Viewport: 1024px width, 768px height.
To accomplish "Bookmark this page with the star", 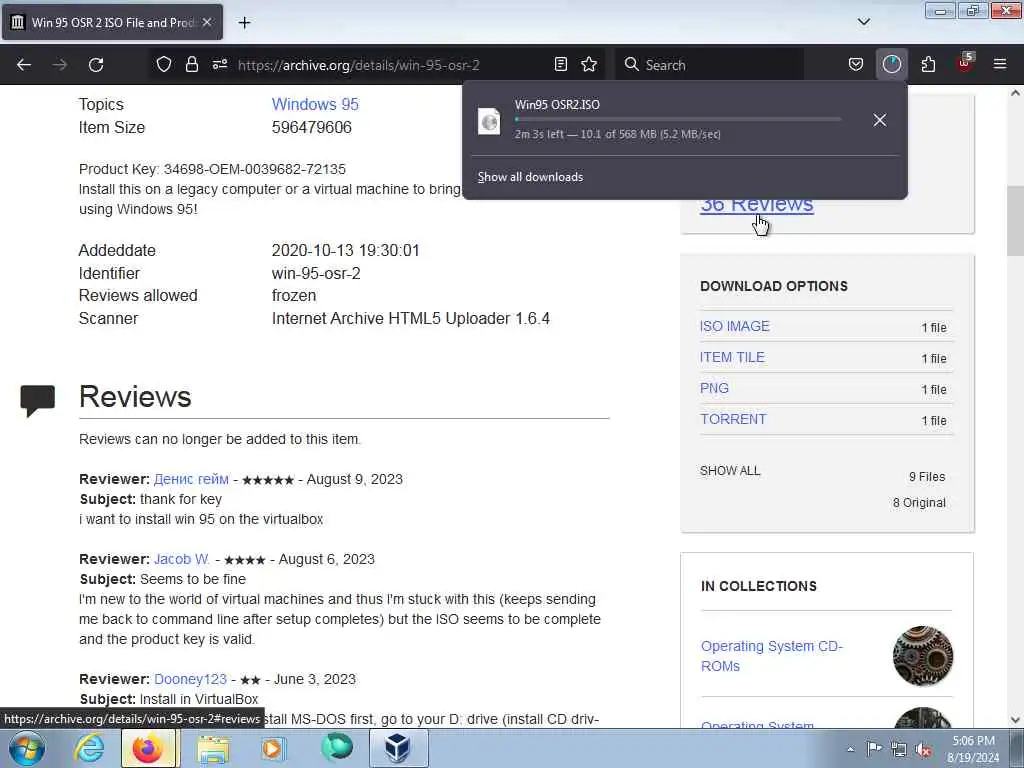I will point(589,65).
